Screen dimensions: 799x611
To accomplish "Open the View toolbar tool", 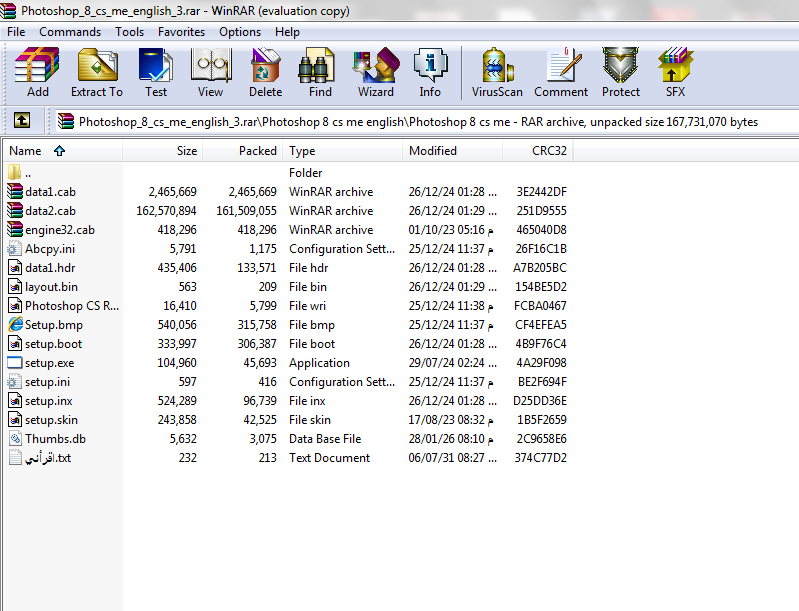I will click(x=210, y=72).
